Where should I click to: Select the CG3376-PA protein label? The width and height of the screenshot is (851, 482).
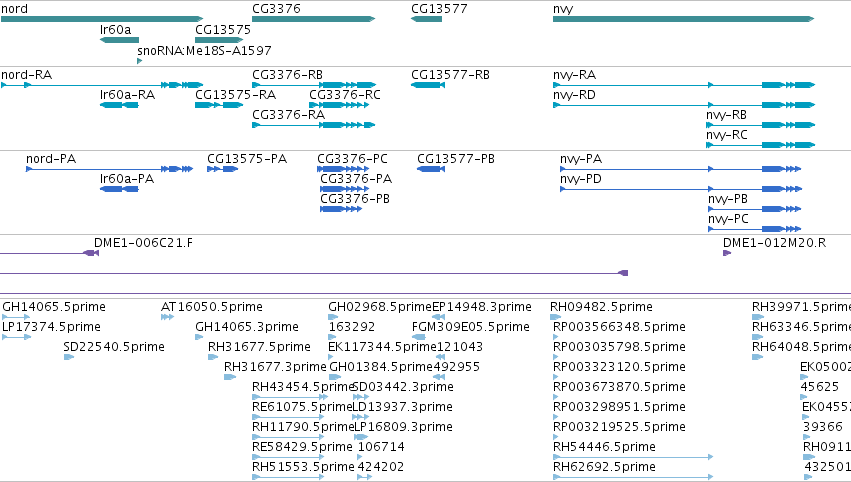pos(356,179)
